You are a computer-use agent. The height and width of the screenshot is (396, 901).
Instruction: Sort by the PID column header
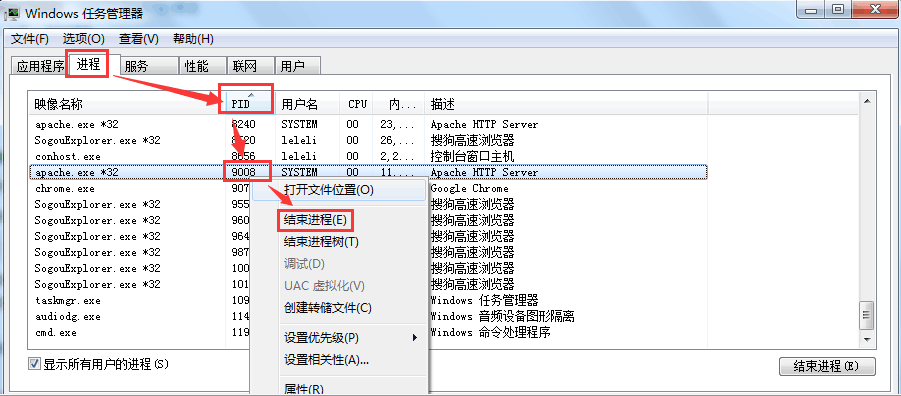(251, 104)
